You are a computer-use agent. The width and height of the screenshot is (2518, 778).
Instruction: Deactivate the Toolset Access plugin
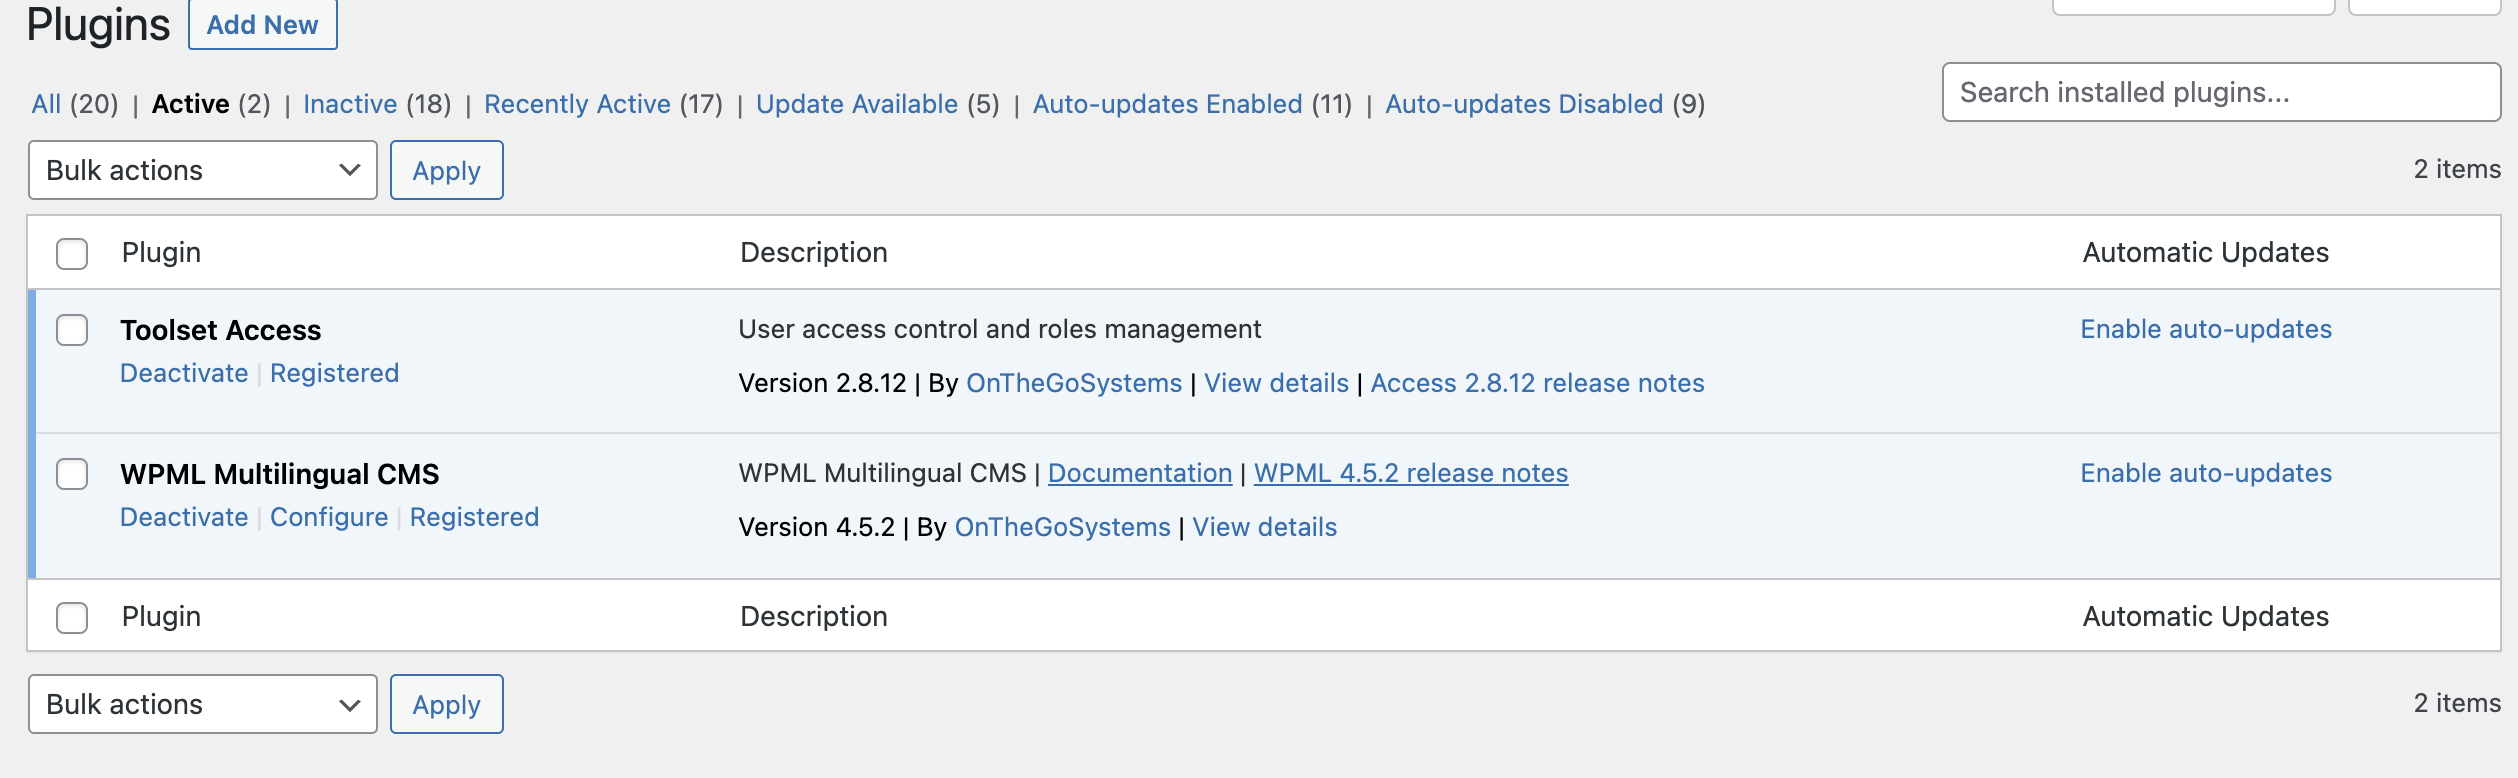(x=184, y=373)
